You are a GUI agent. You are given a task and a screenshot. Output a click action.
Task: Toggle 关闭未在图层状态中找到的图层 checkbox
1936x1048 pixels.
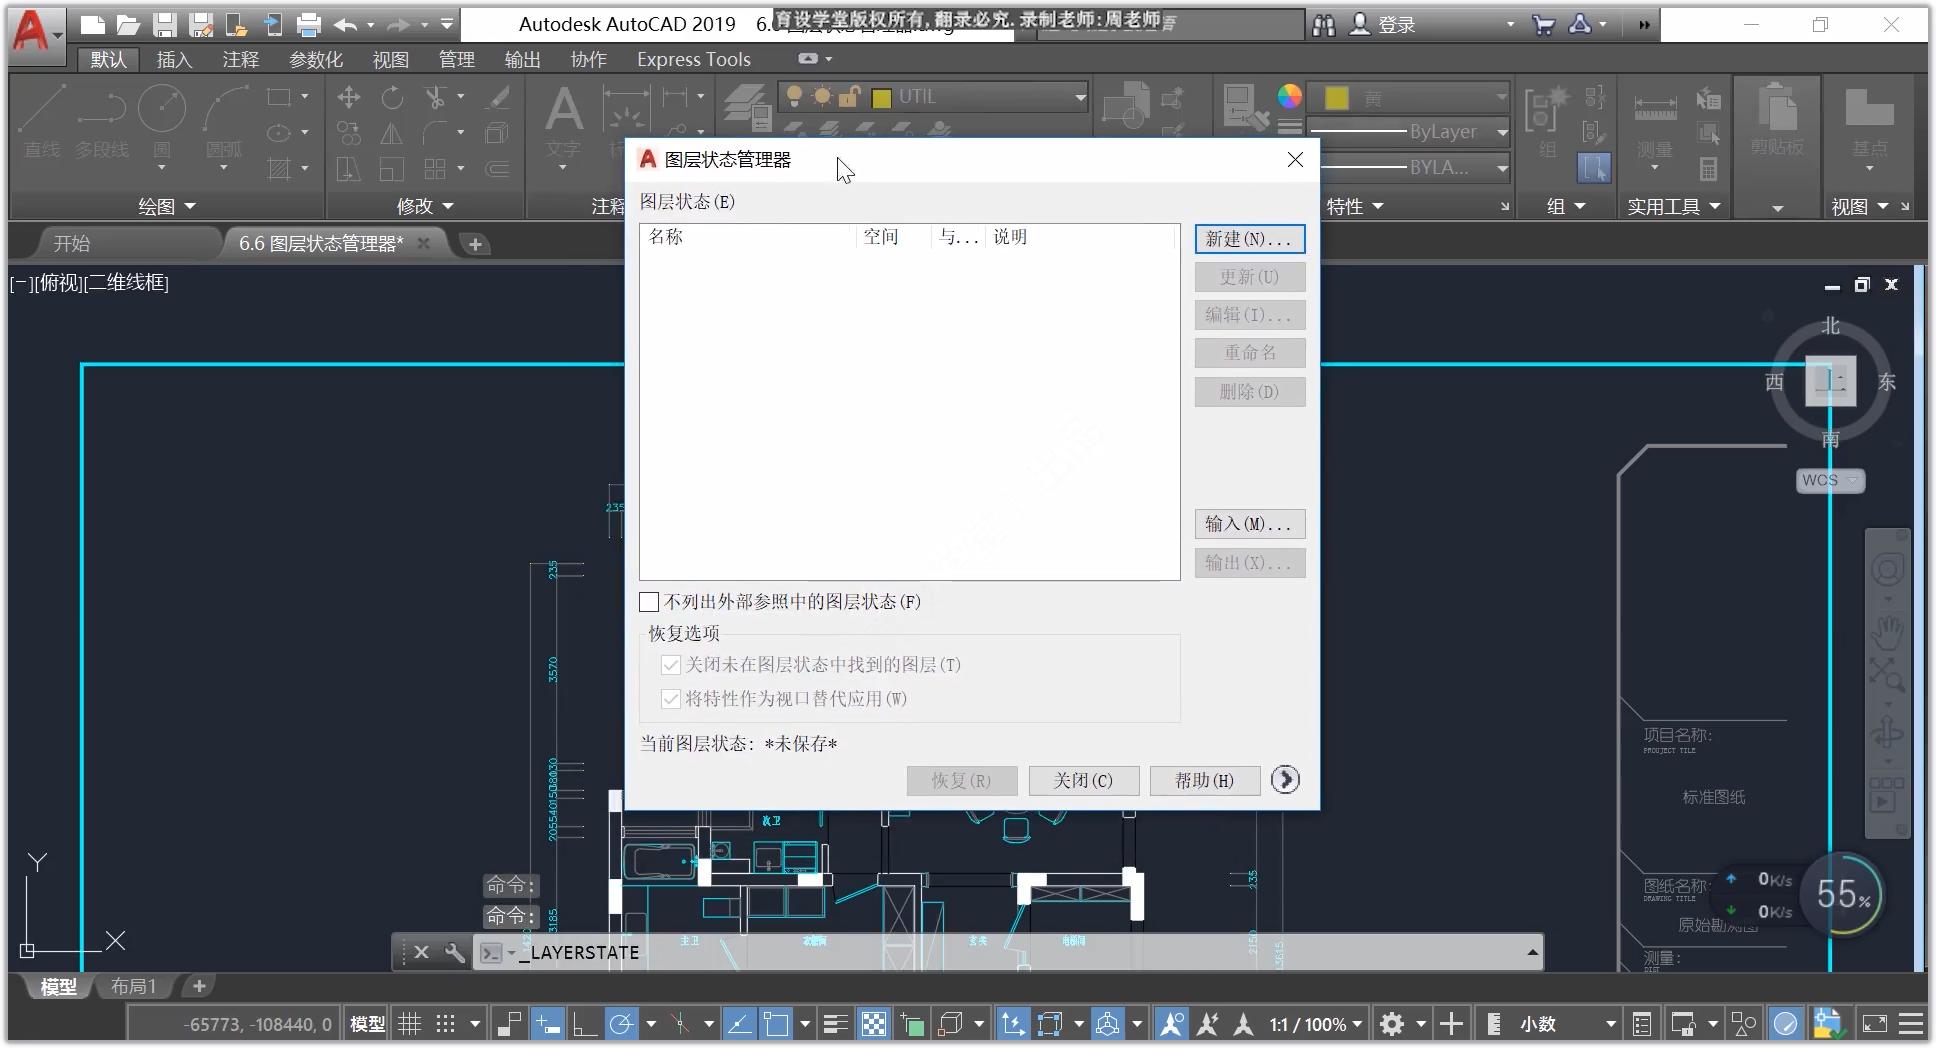tap(671, 665)
